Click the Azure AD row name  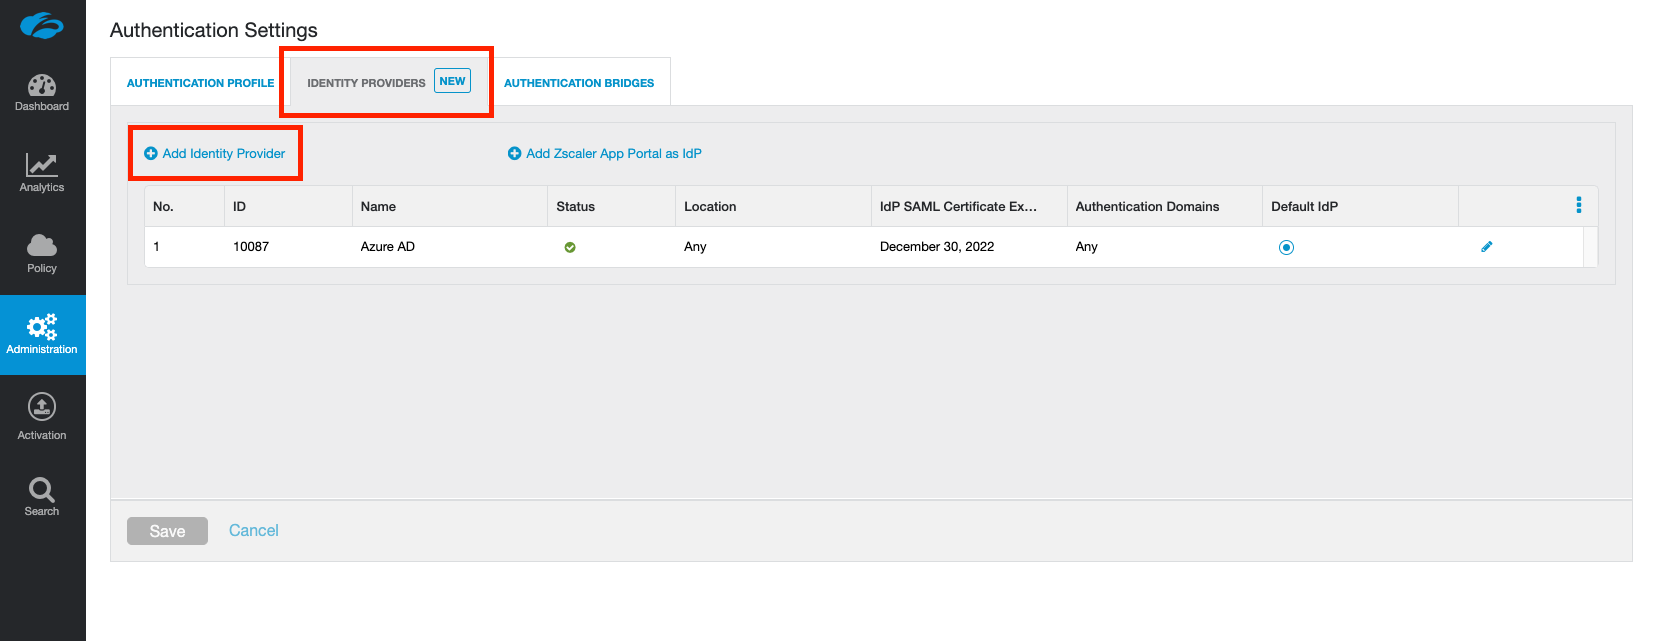(x=388, y=246)
